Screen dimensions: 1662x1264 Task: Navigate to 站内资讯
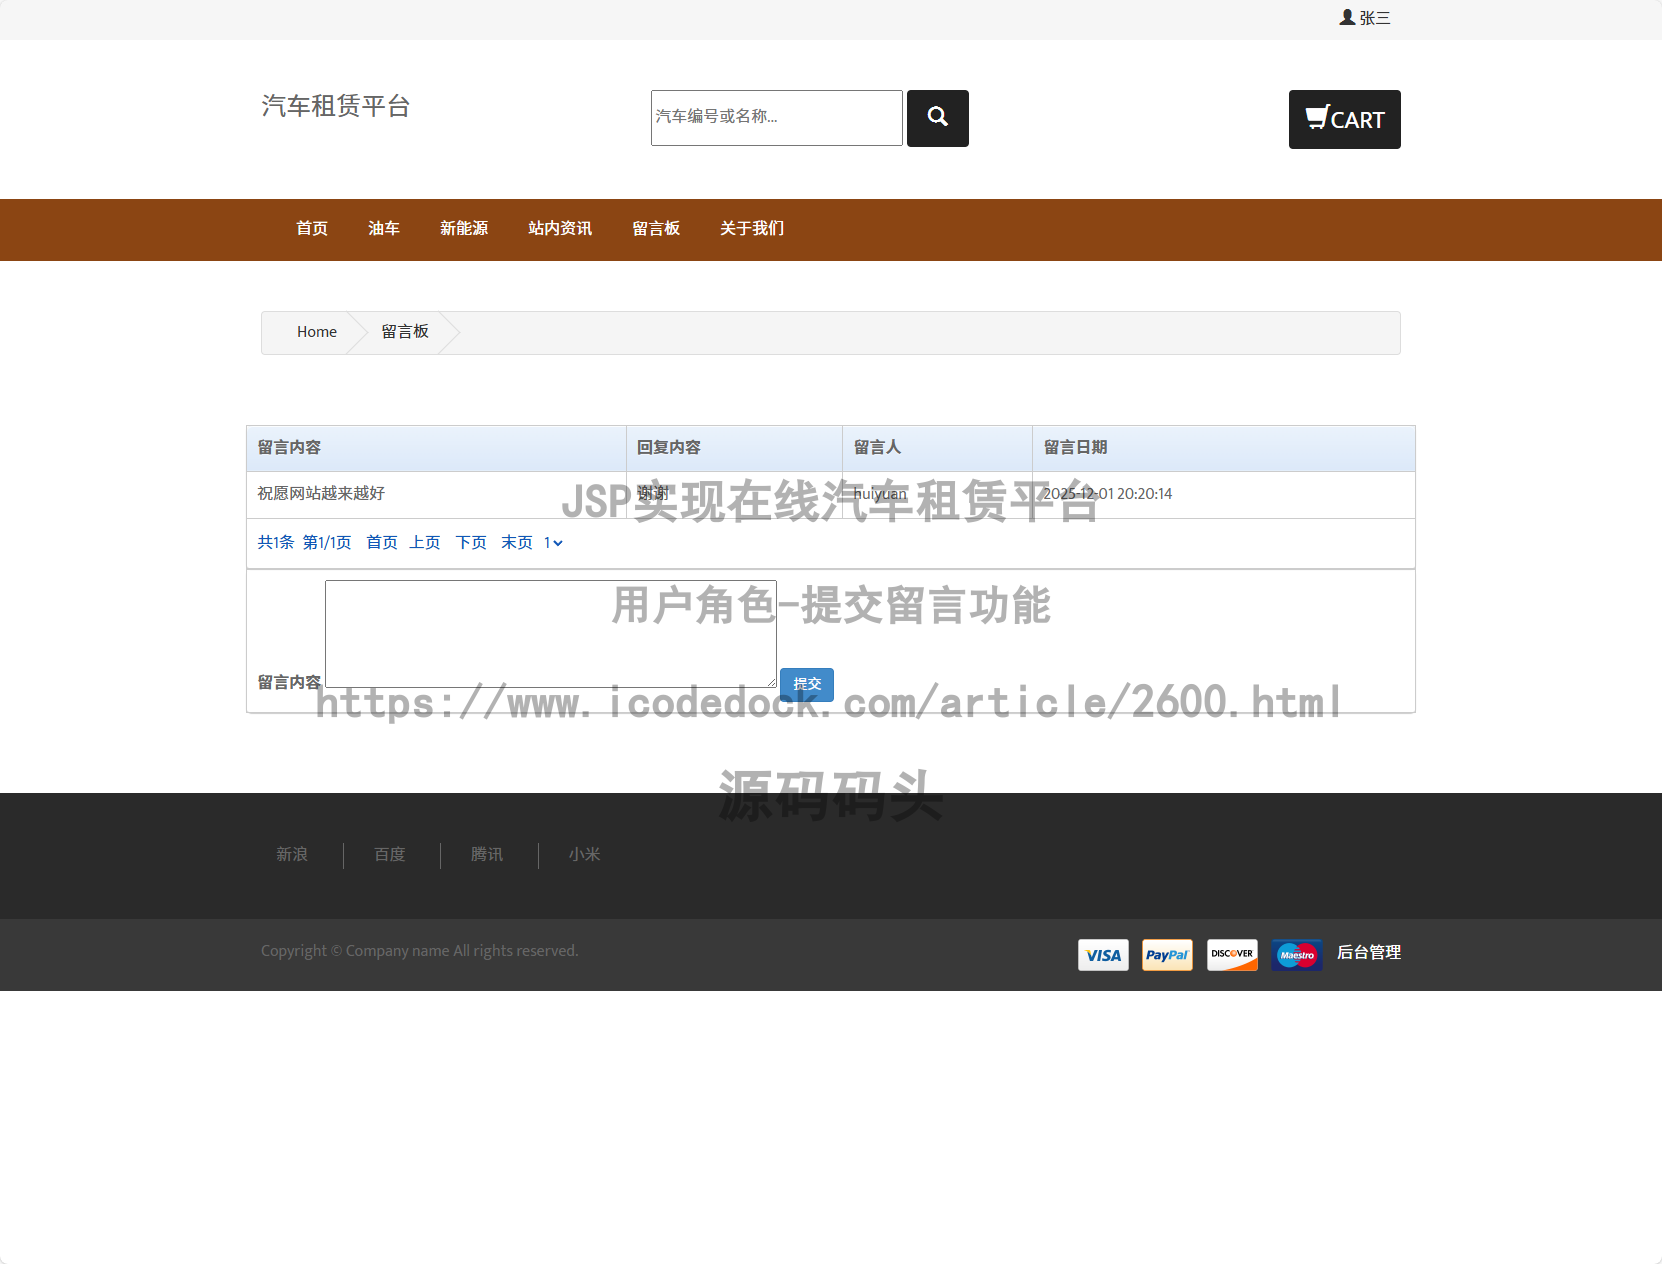pyautogui.click(x=559, y=229)
